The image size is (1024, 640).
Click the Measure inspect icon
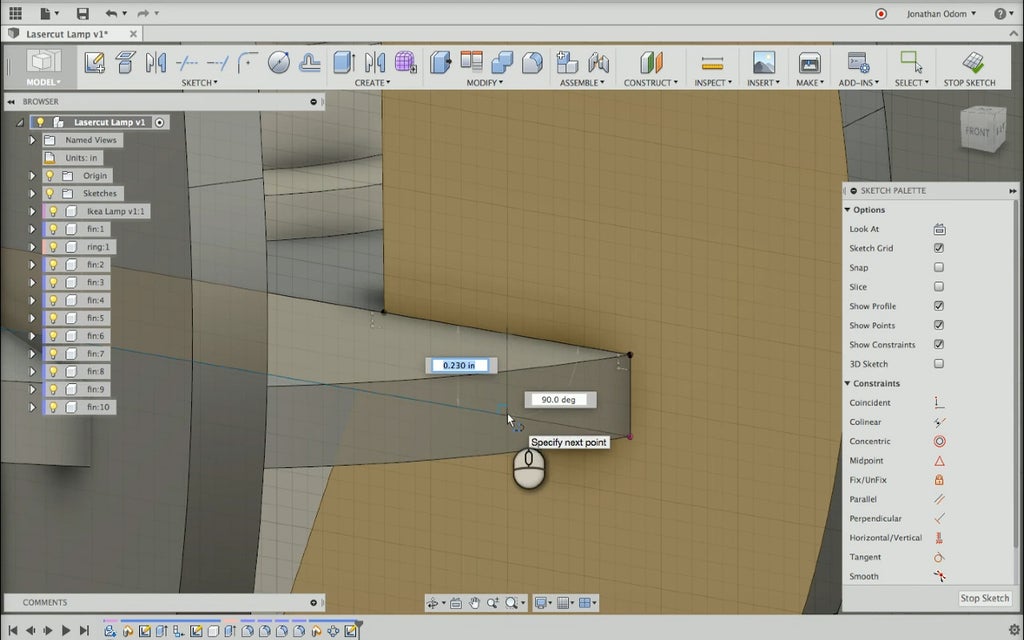point(712,63)
